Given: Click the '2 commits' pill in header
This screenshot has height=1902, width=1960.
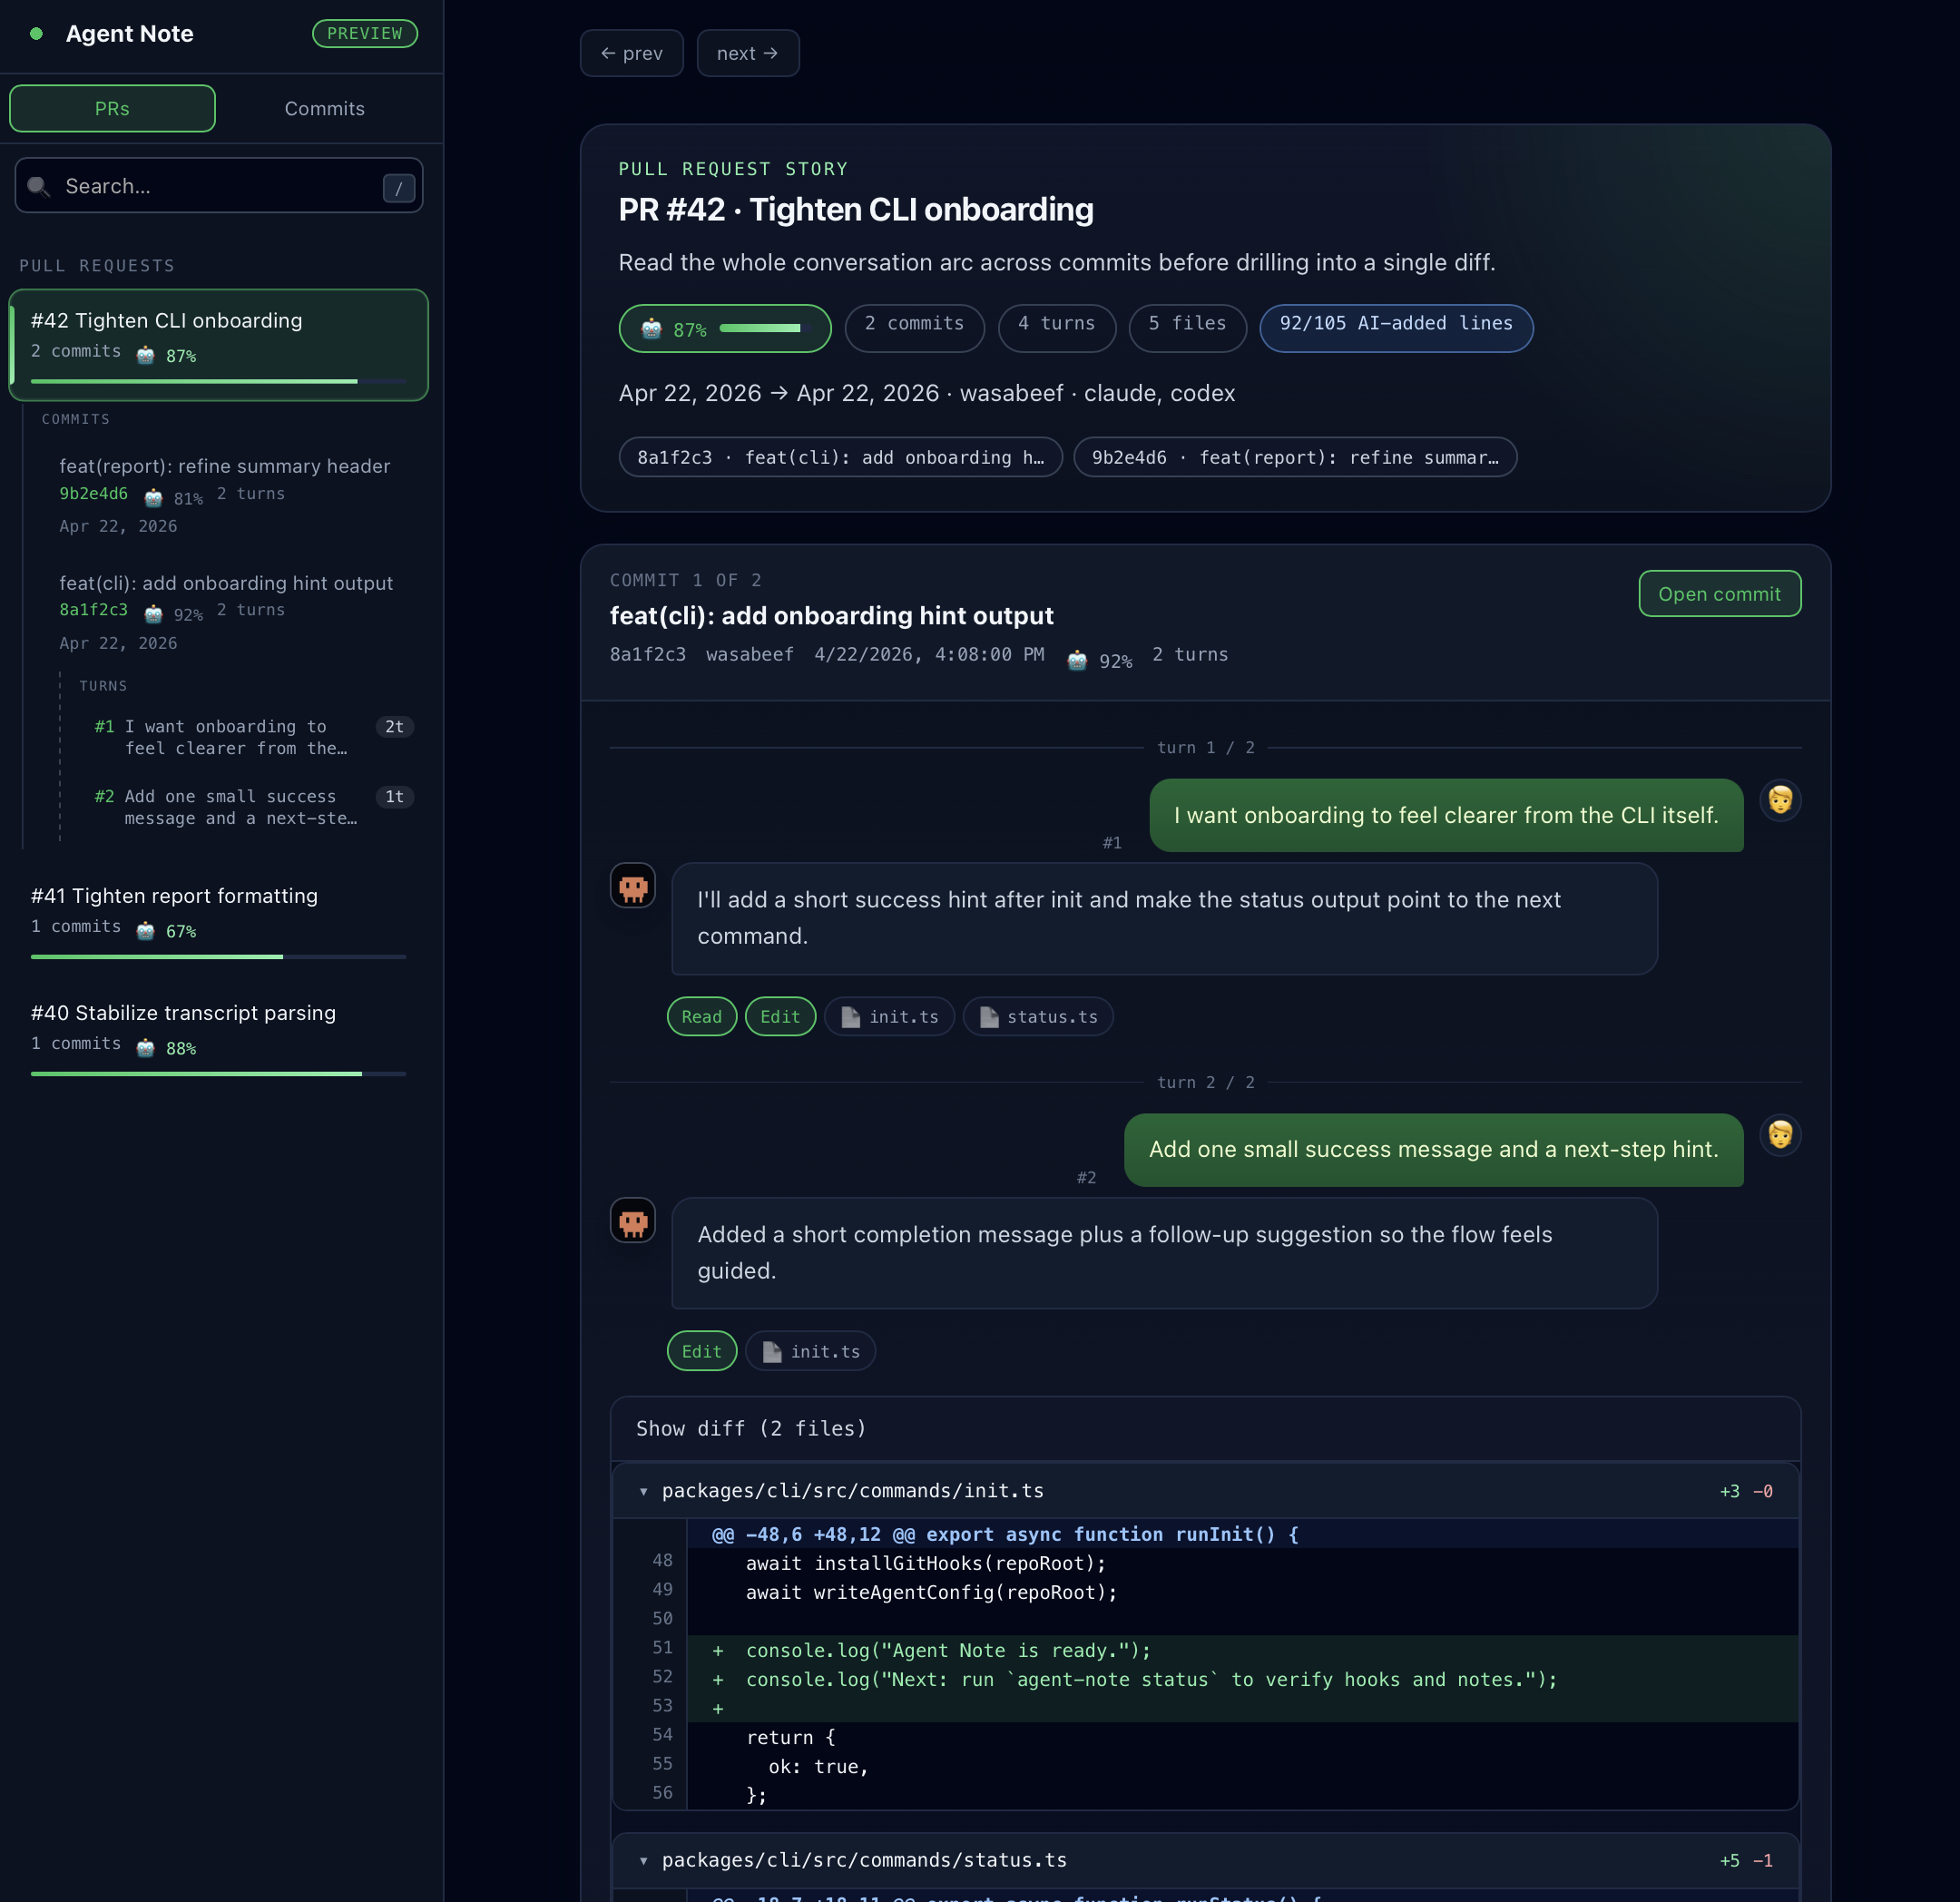Looking at the screenshot, I should coord(914,327).
